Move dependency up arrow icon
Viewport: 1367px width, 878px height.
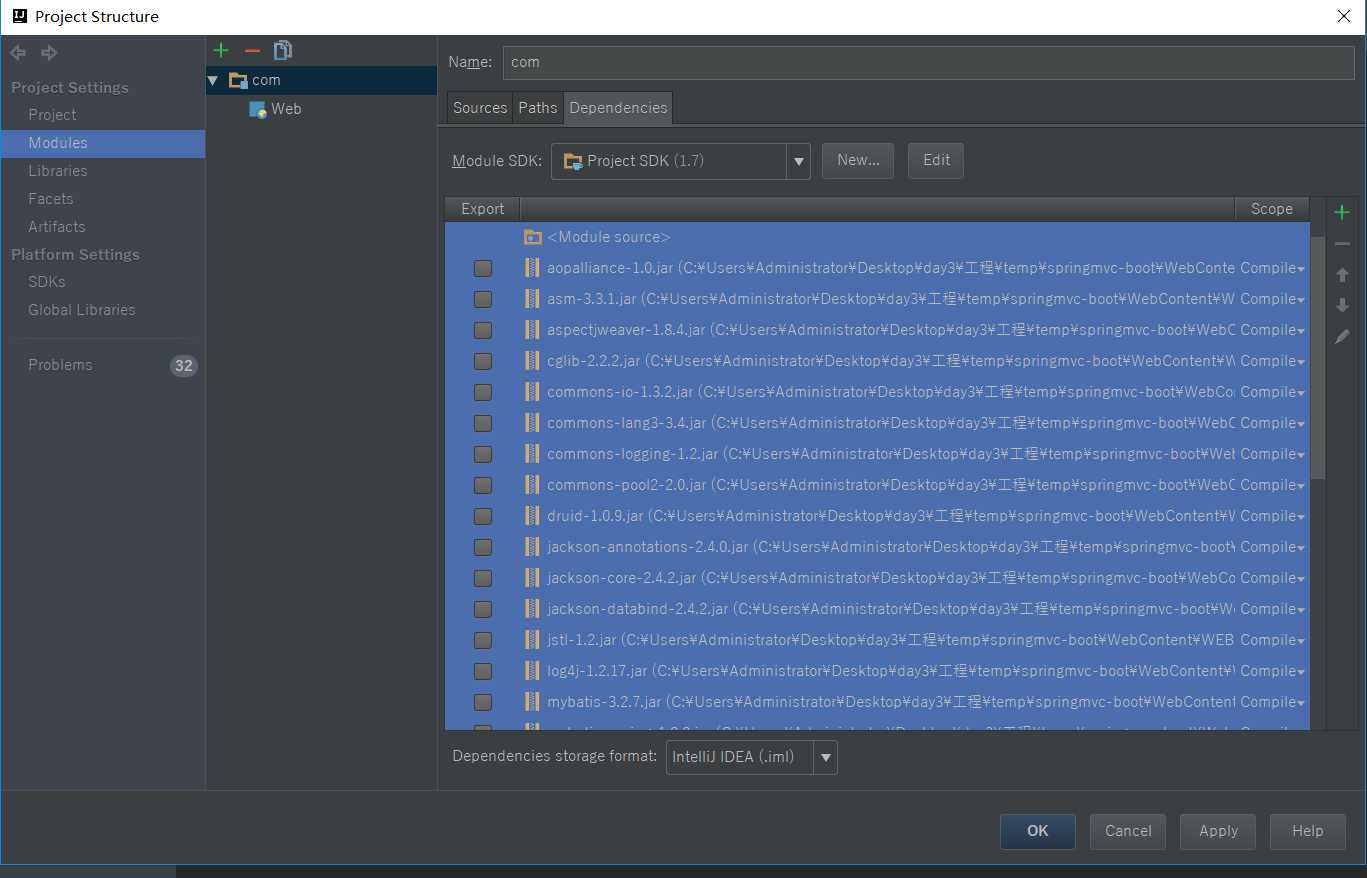coord(1342,275)
